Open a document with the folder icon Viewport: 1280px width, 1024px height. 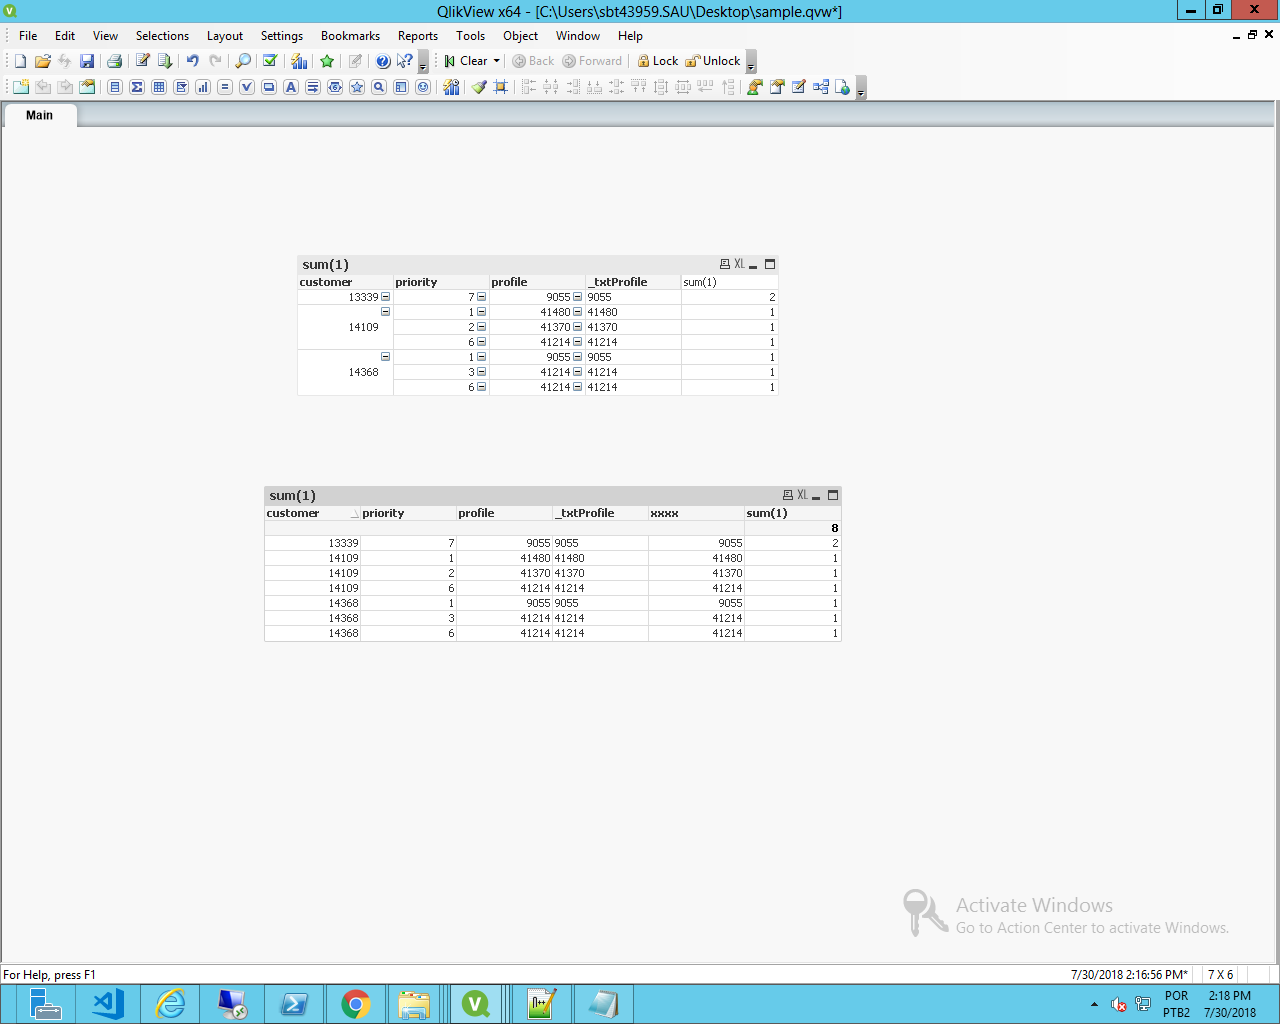click(x=42, y=61)
